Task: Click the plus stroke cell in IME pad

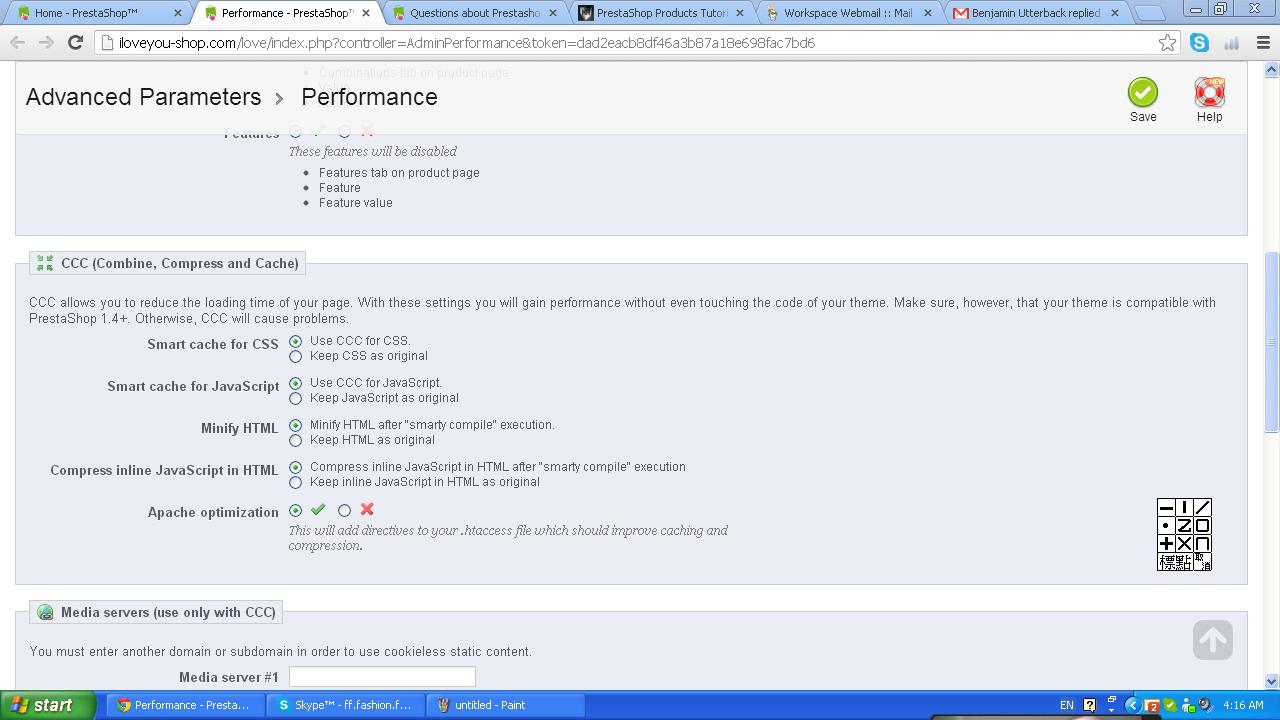Action: 1166,544
